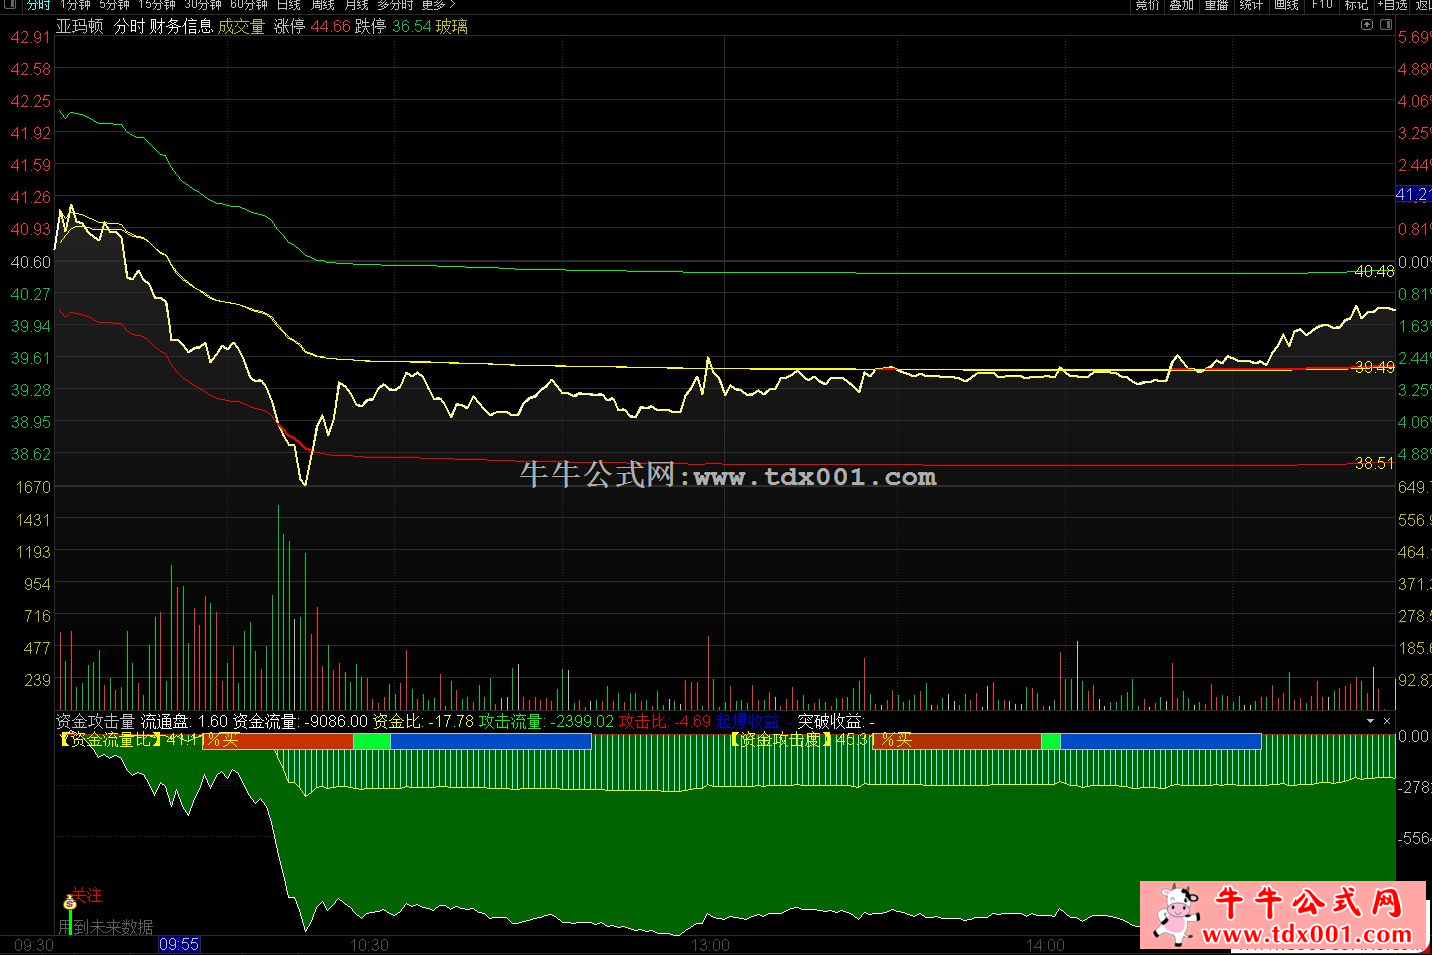Viewport: 1432px width, 955px height.
Task: Click the 牛牛公式网 cow logo
Action: [x=1176, y=914]
